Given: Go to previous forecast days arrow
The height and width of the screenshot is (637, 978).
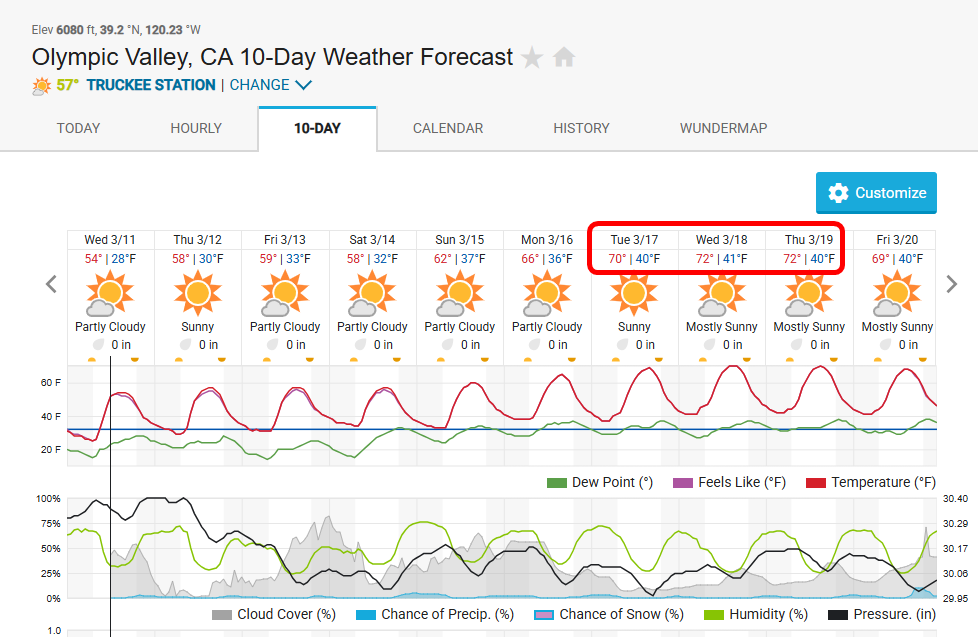Looking at the screenshot, I should (x=52, y=284).
